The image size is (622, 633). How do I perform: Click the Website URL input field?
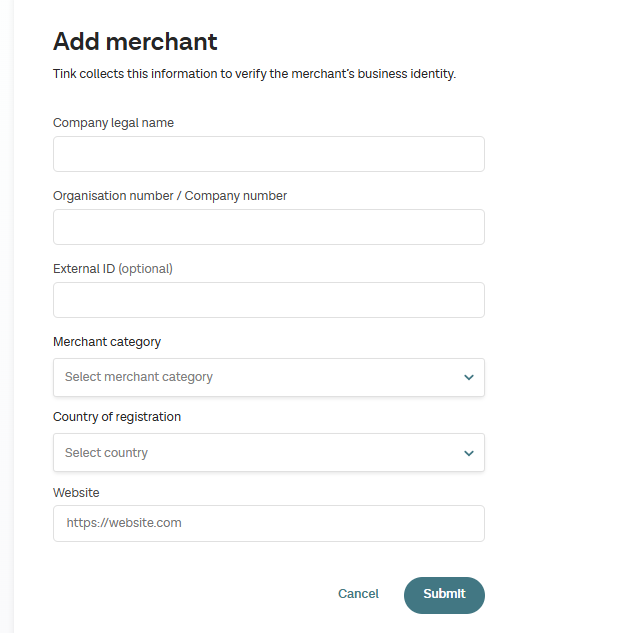coord(268,523)
